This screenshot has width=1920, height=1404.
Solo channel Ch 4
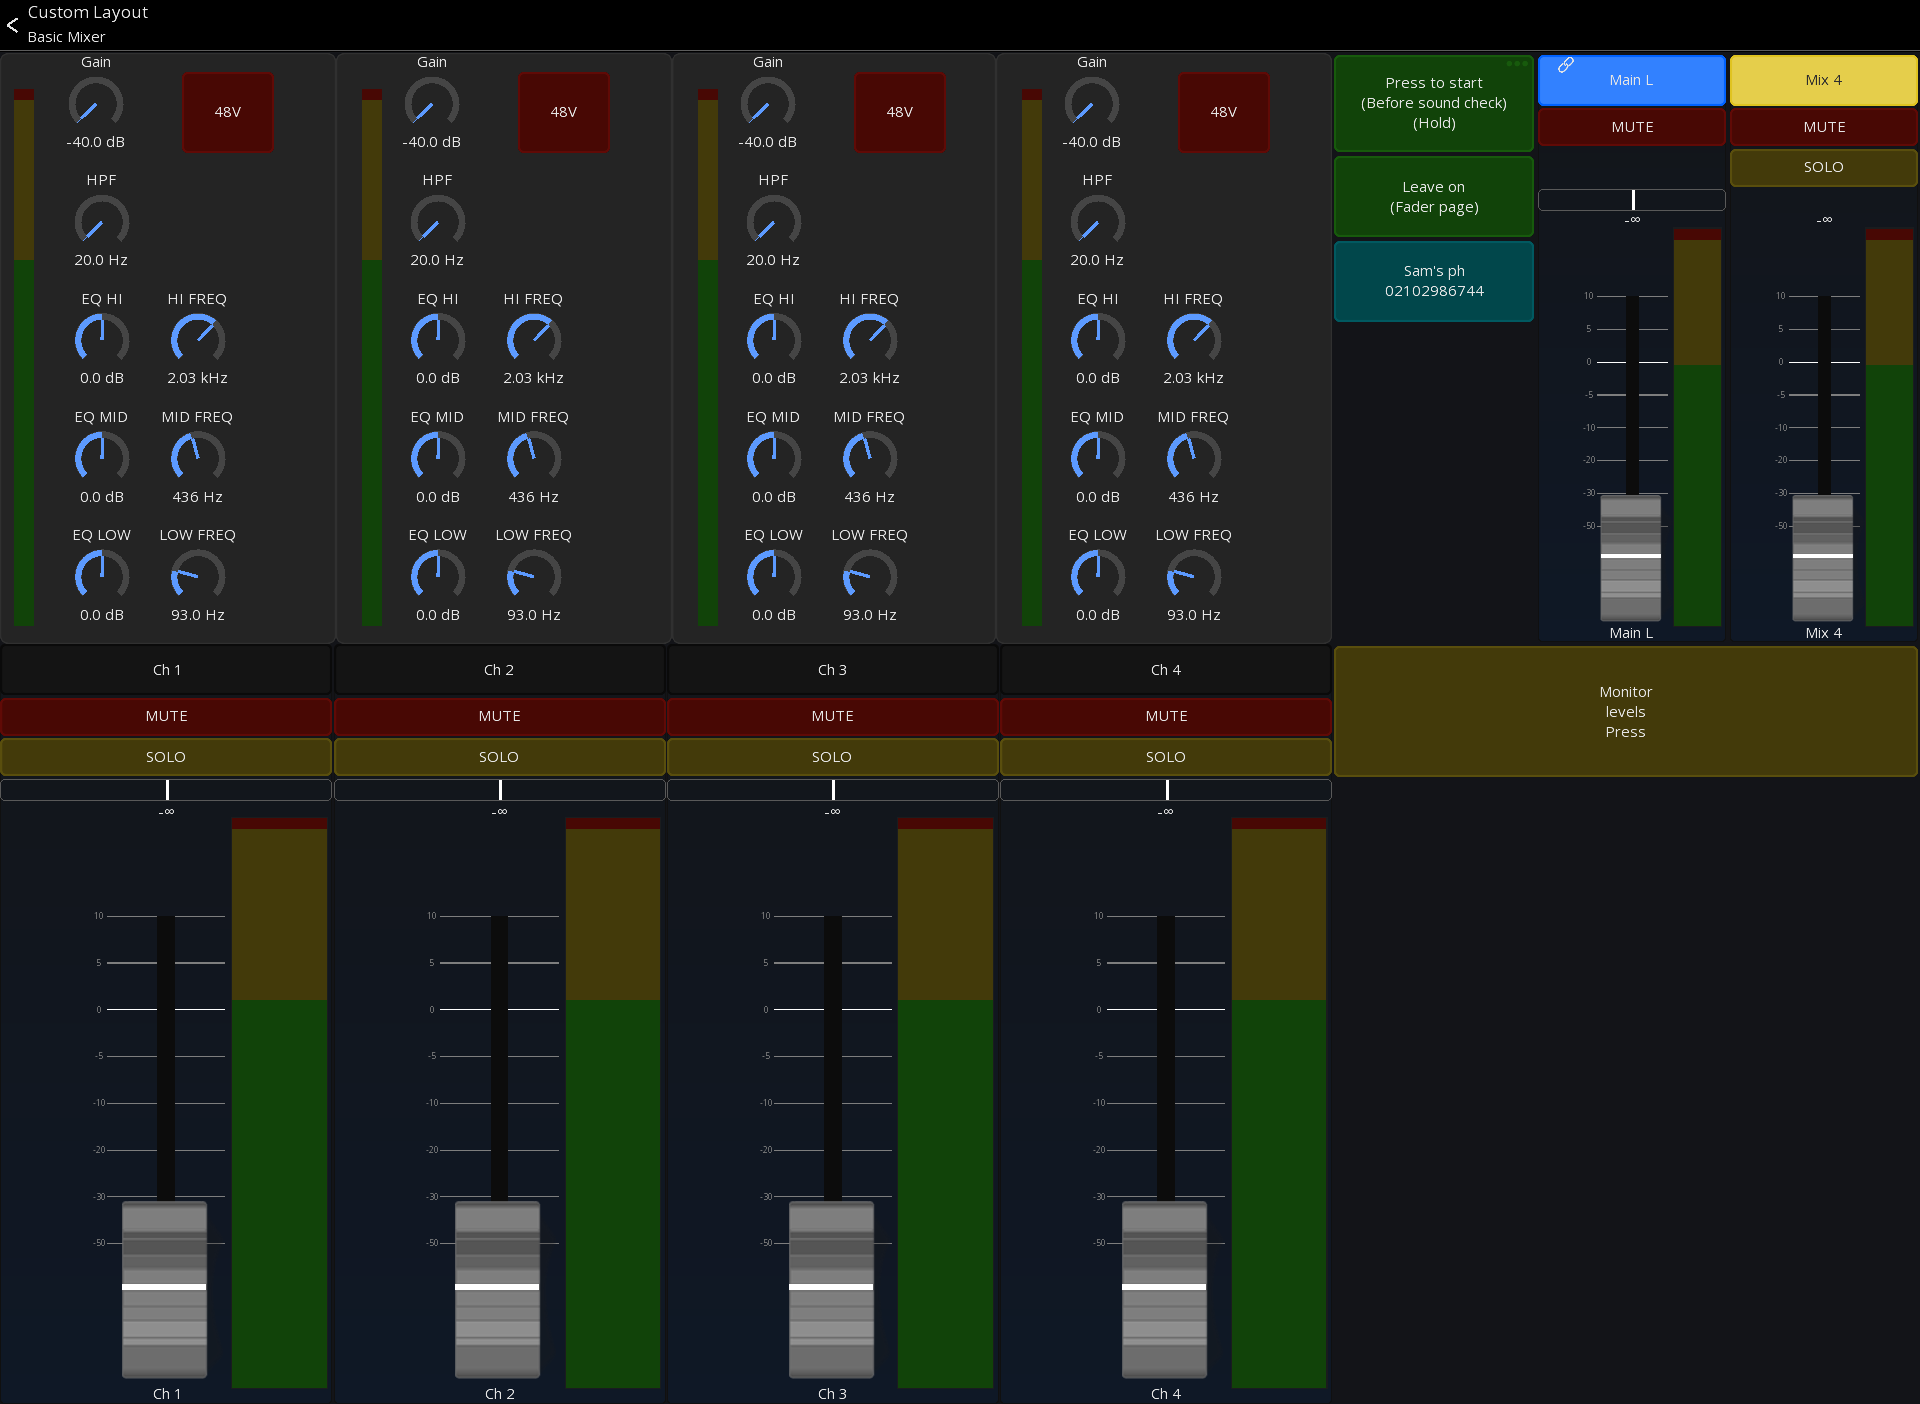coord(1166,757)
